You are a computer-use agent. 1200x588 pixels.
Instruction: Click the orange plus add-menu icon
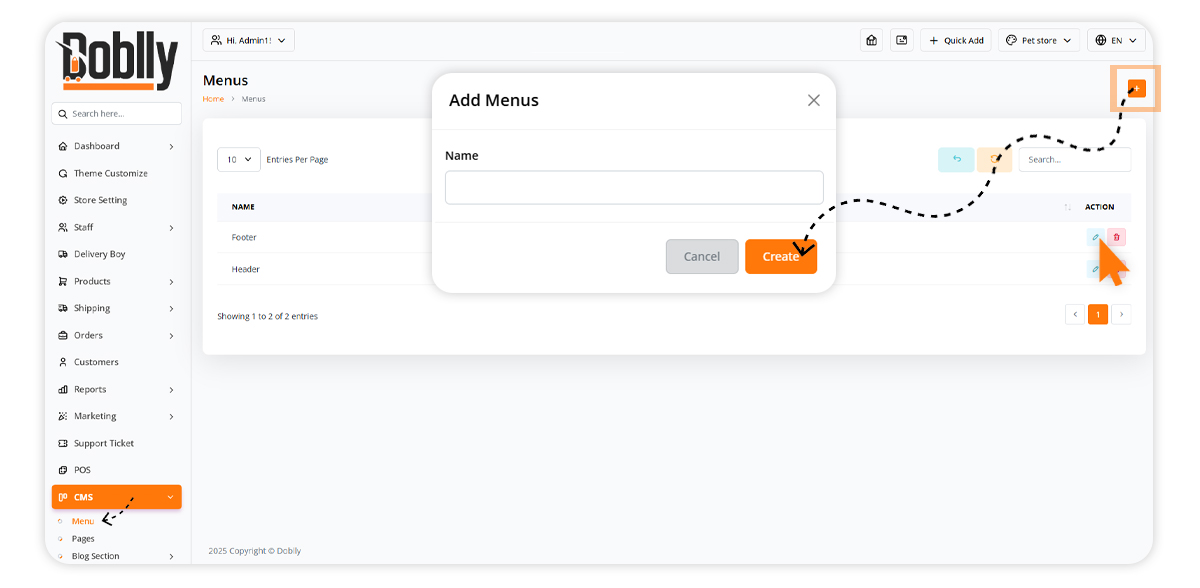click(x=1136, y=88)
